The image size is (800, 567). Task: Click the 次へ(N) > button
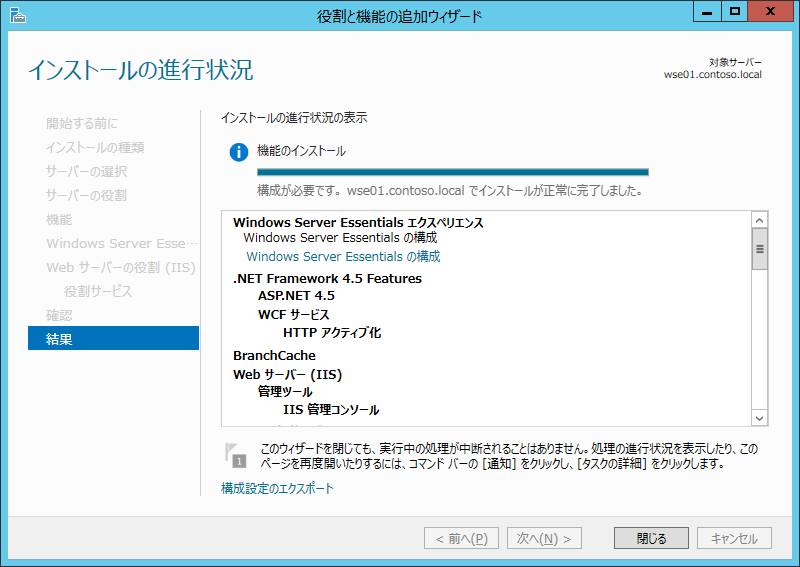(544, 538)
